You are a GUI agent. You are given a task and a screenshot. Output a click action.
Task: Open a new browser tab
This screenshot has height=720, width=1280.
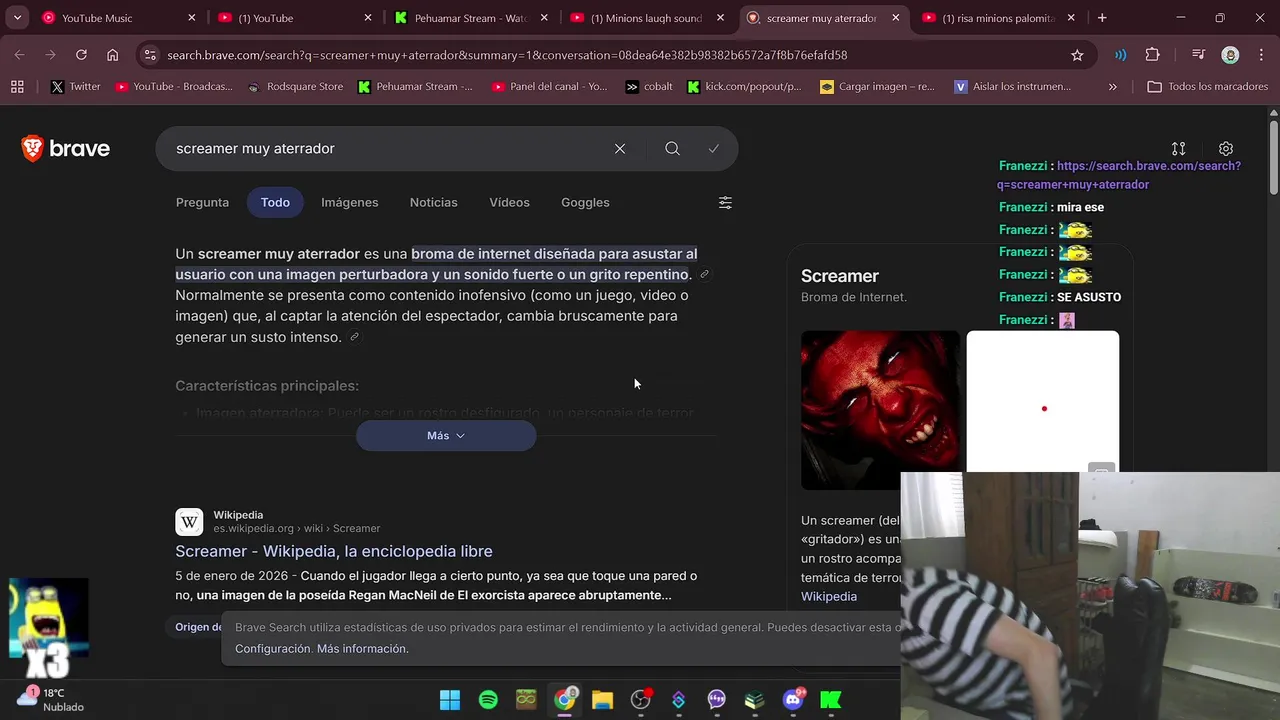[x=1102, y=18]
